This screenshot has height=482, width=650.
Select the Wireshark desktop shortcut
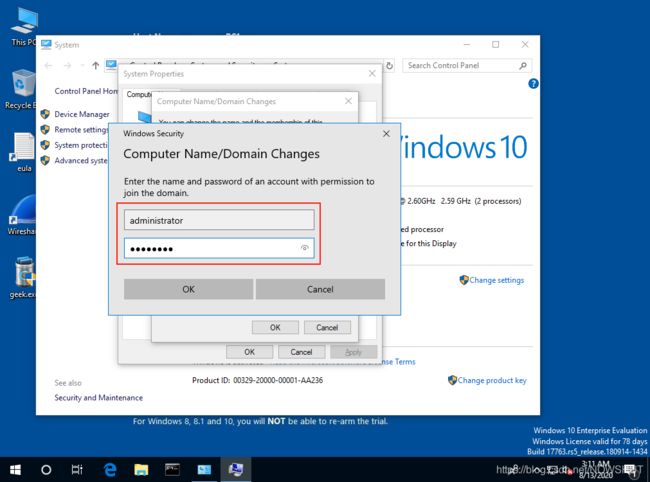click(x=23, y=215)
